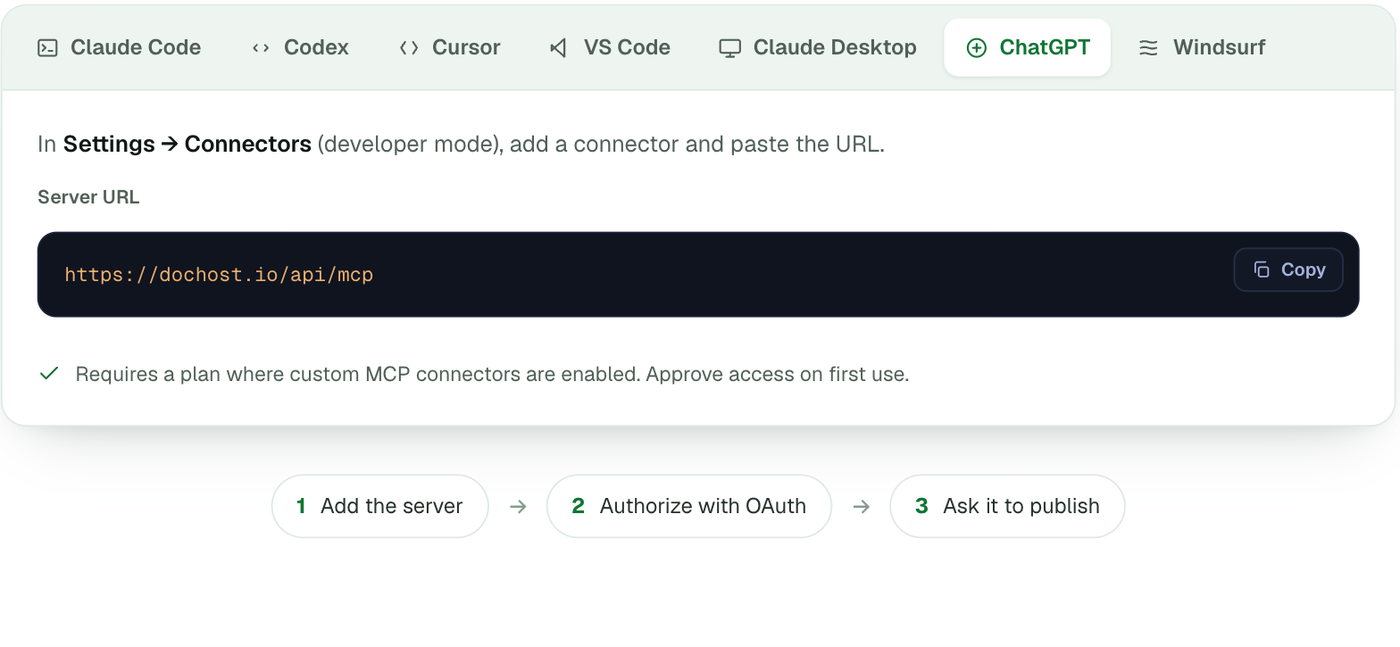The image size is (1400, 647).
Task: Click the code brackets icon beside Cursor
Action: coord(408,48)
